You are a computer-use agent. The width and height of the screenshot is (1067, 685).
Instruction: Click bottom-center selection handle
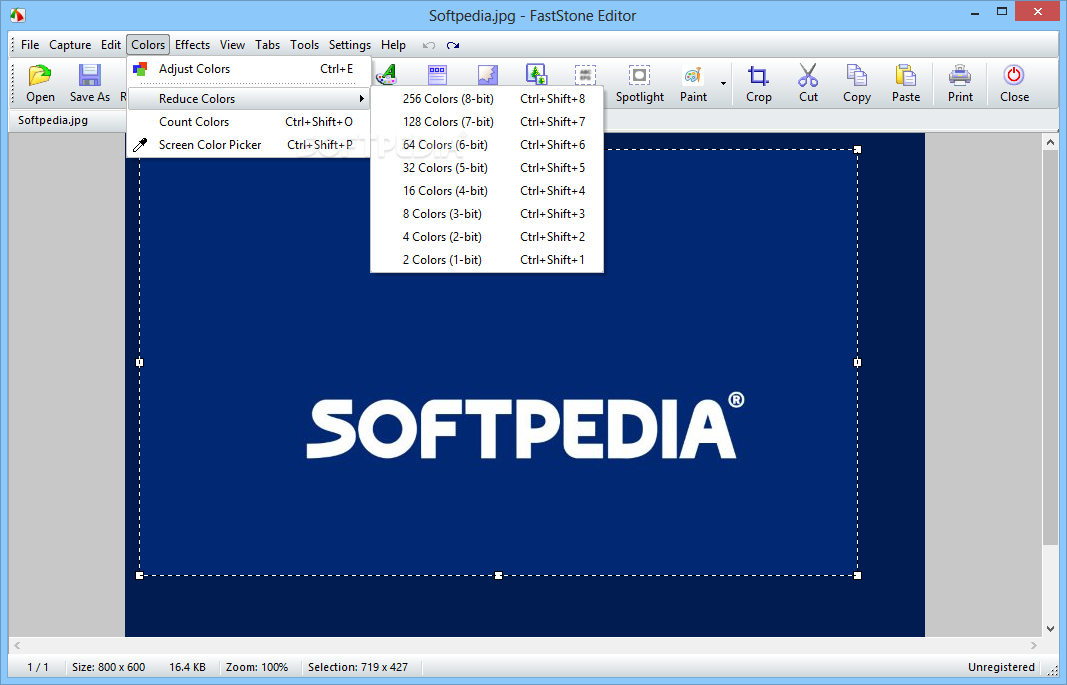498,575
